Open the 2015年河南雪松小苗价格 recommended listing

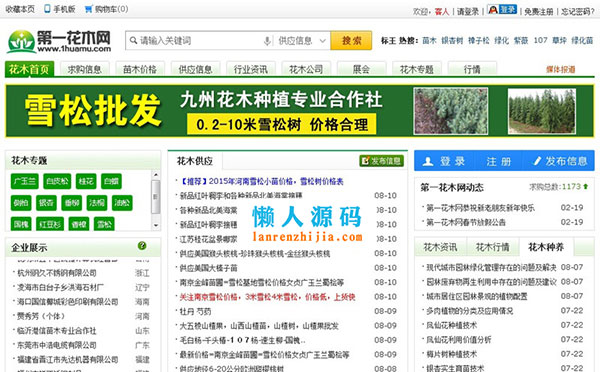pyautogui.click(x=262, y=181)
